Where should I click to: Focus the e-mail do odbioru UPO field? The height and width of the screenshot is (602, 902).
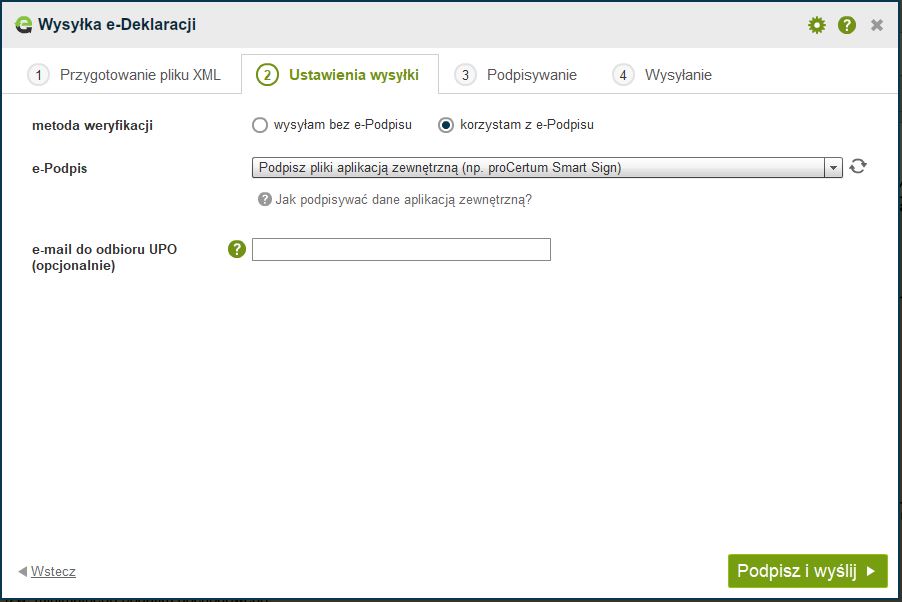[401, 249]
